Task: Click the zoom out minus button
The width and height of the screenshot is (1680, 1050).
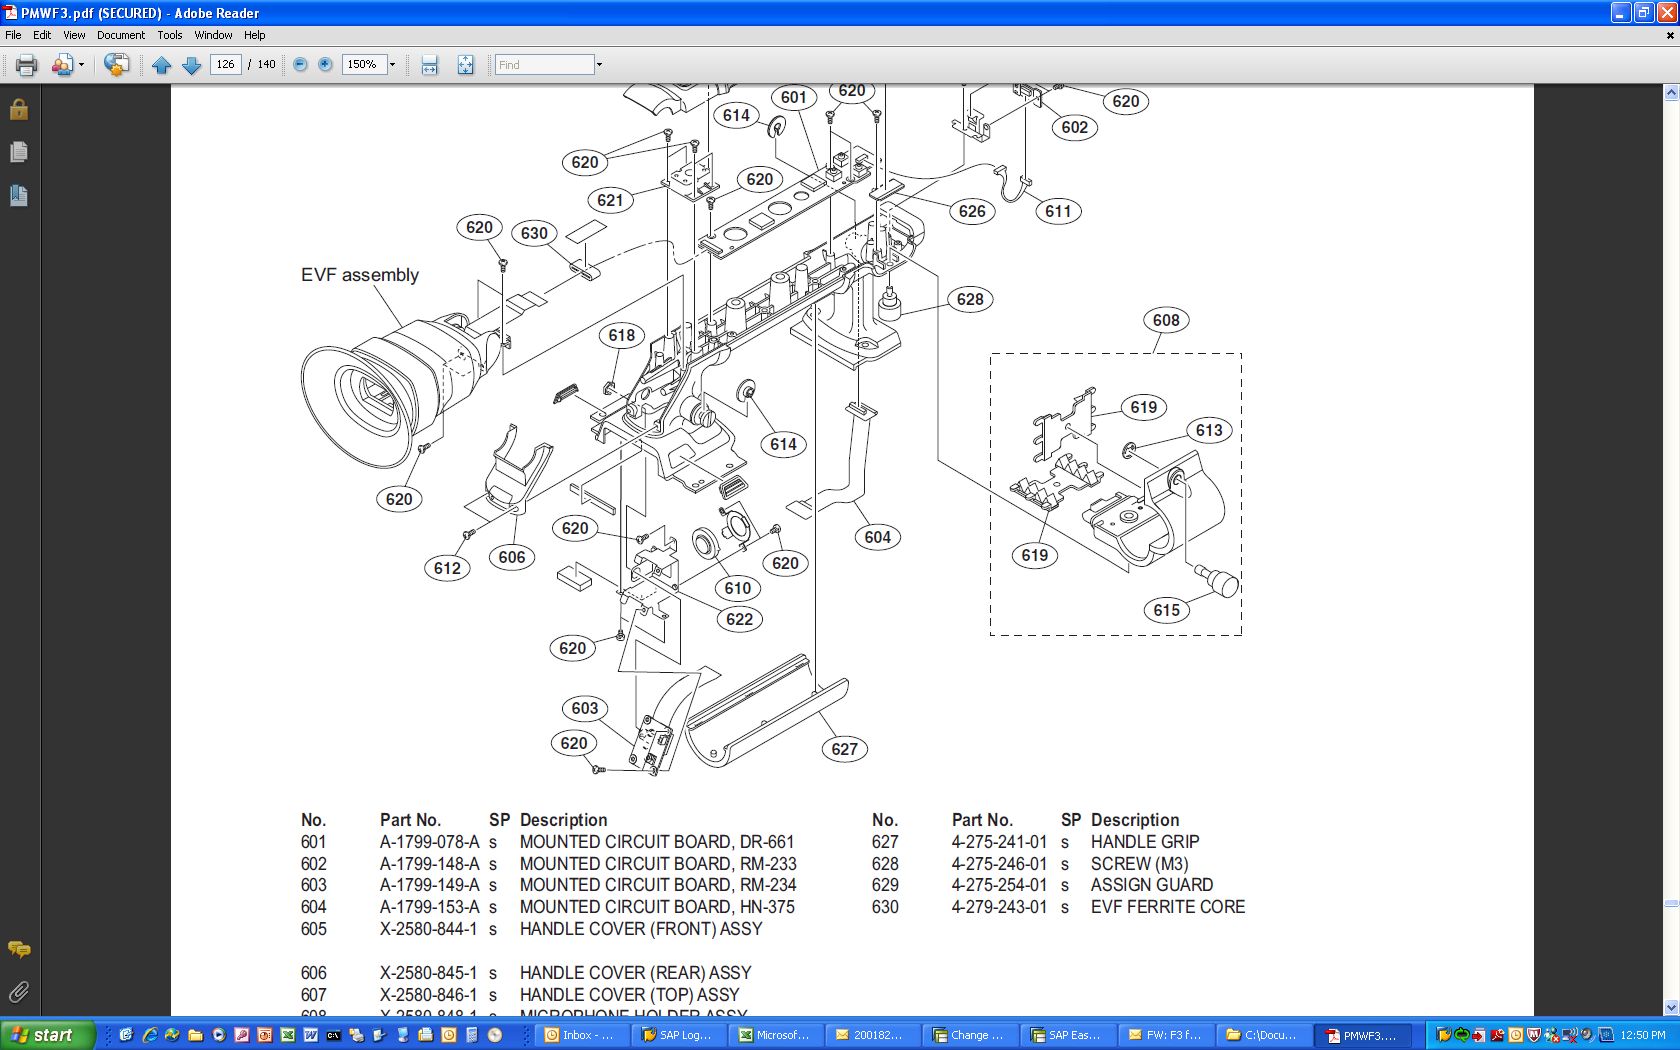Action: [x=300, y=65]
